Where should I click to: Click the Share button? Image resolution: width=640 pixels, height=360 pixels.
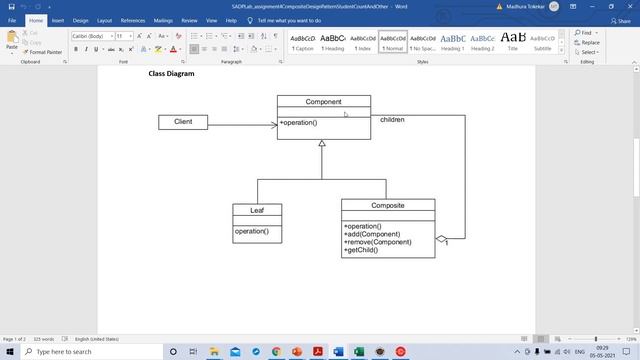[620, 21]
